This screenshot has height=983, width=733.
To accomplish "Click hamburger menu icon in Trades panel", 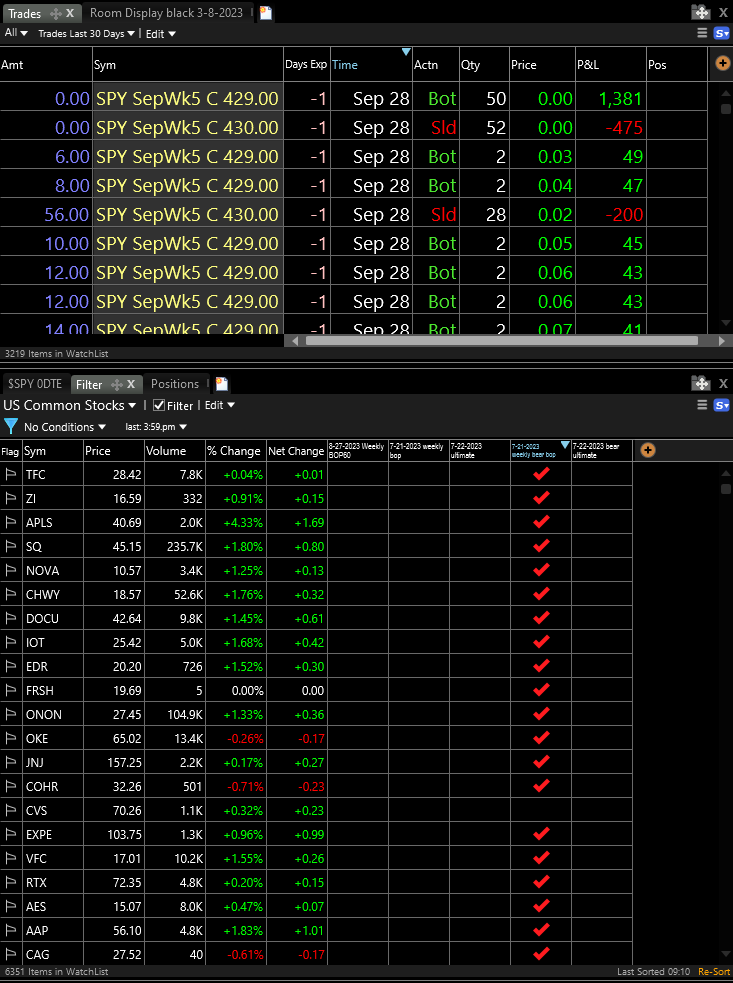I will coord(702,33).
